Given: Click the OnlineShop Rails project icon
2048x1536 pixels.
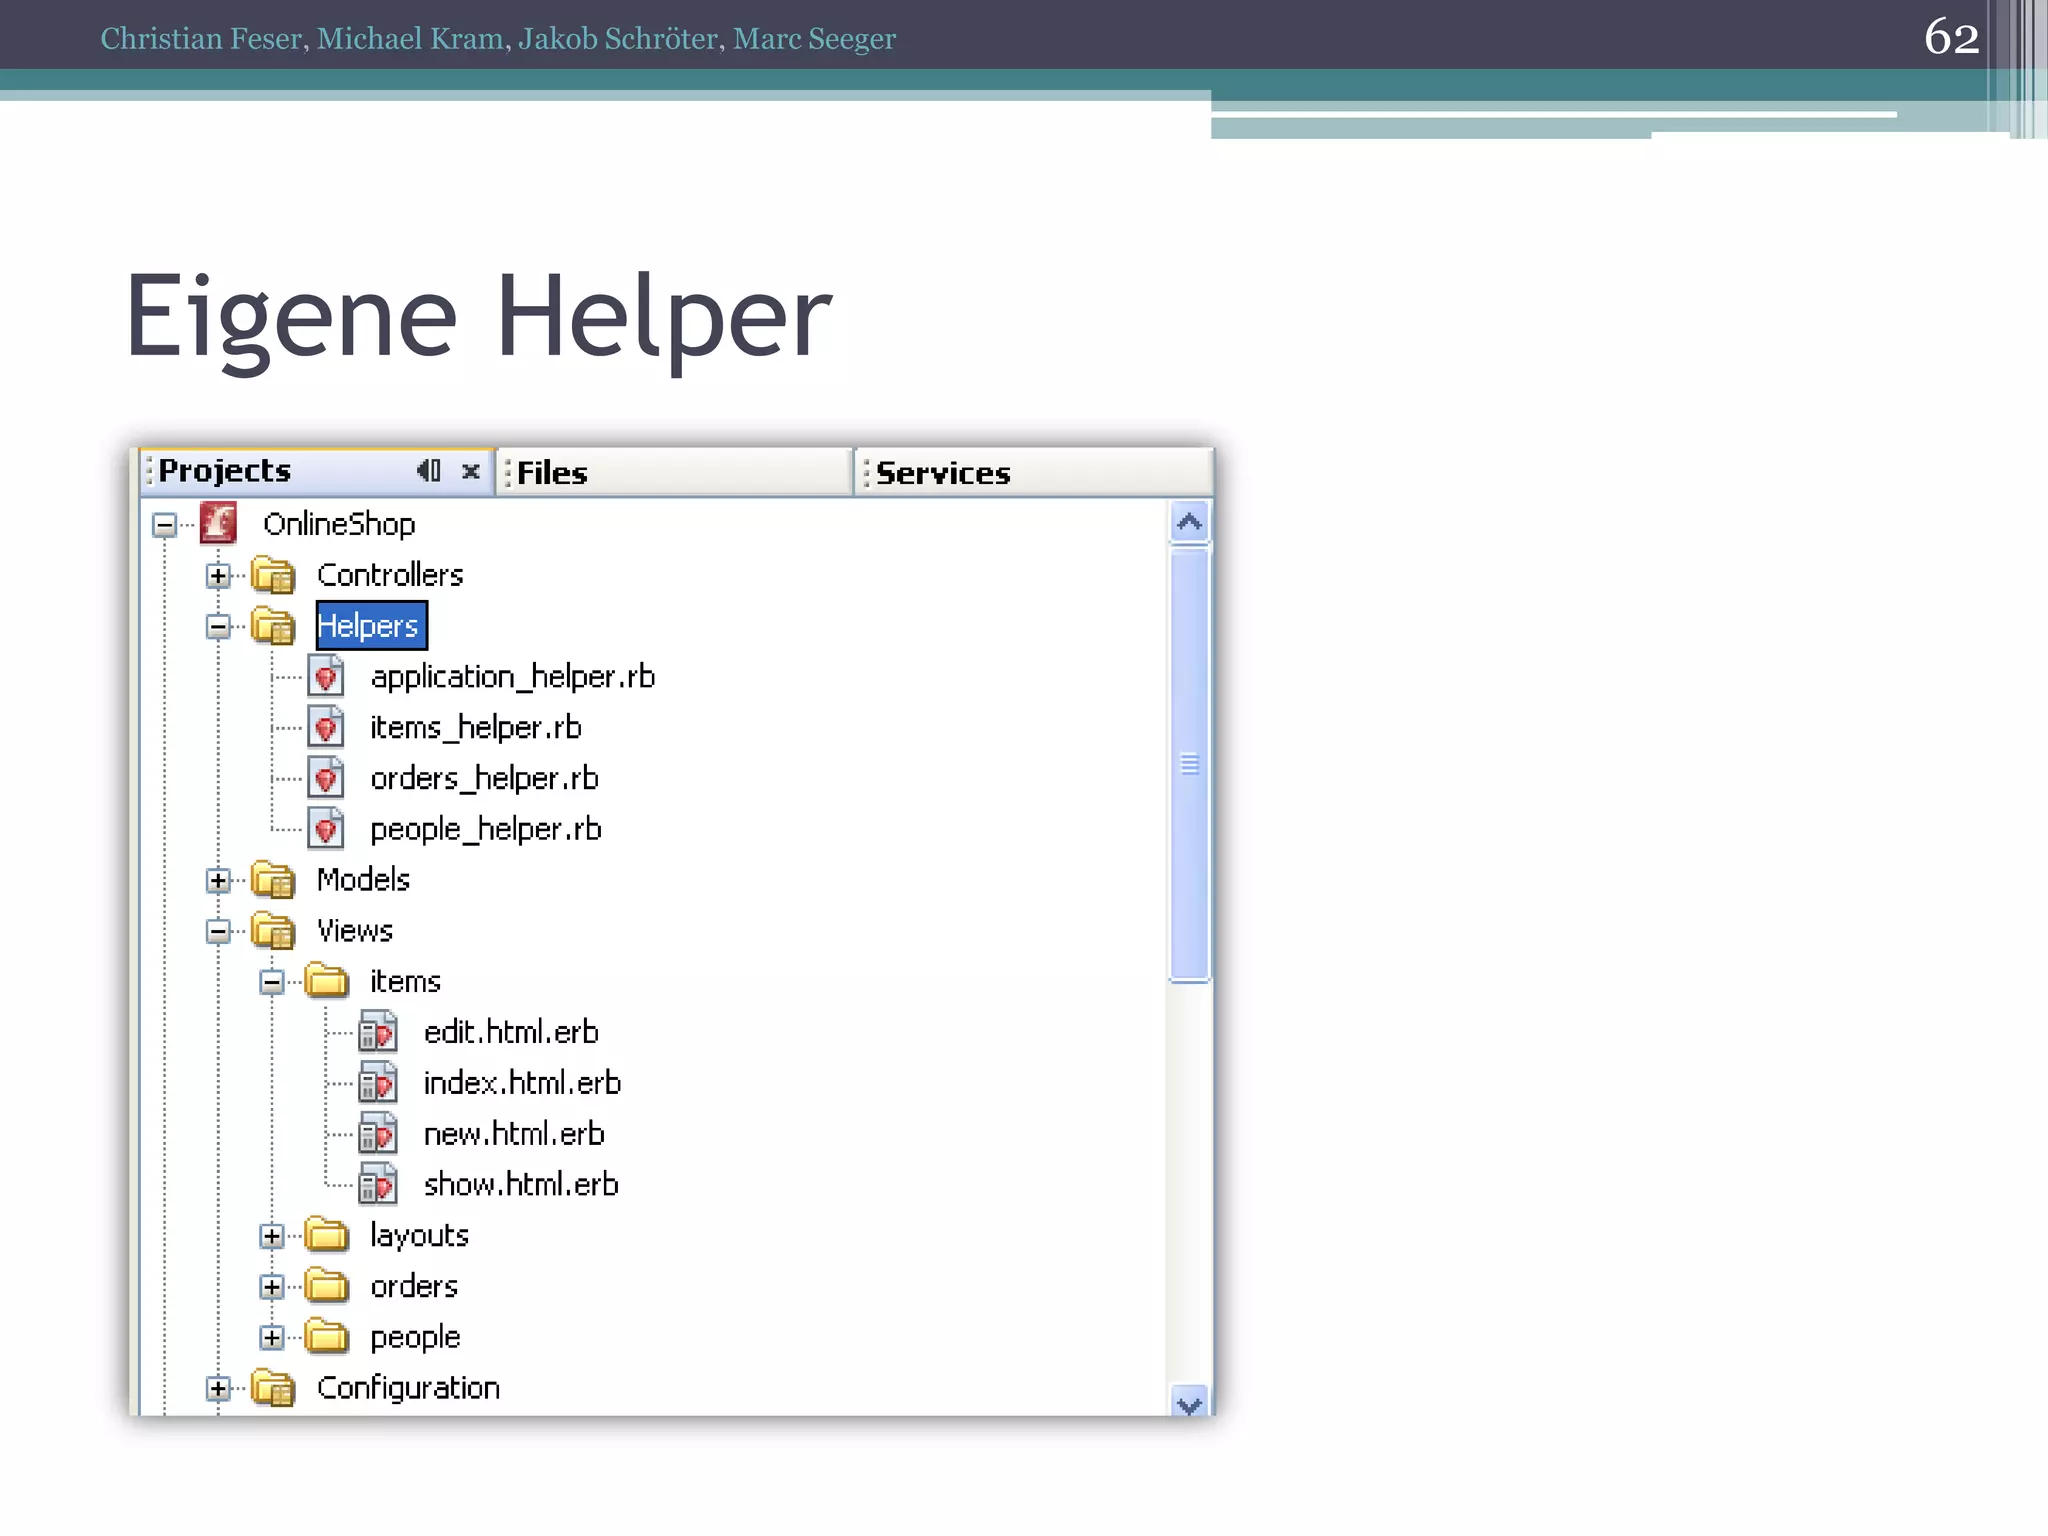Looking at the screenshot, I should click(218, 523).
